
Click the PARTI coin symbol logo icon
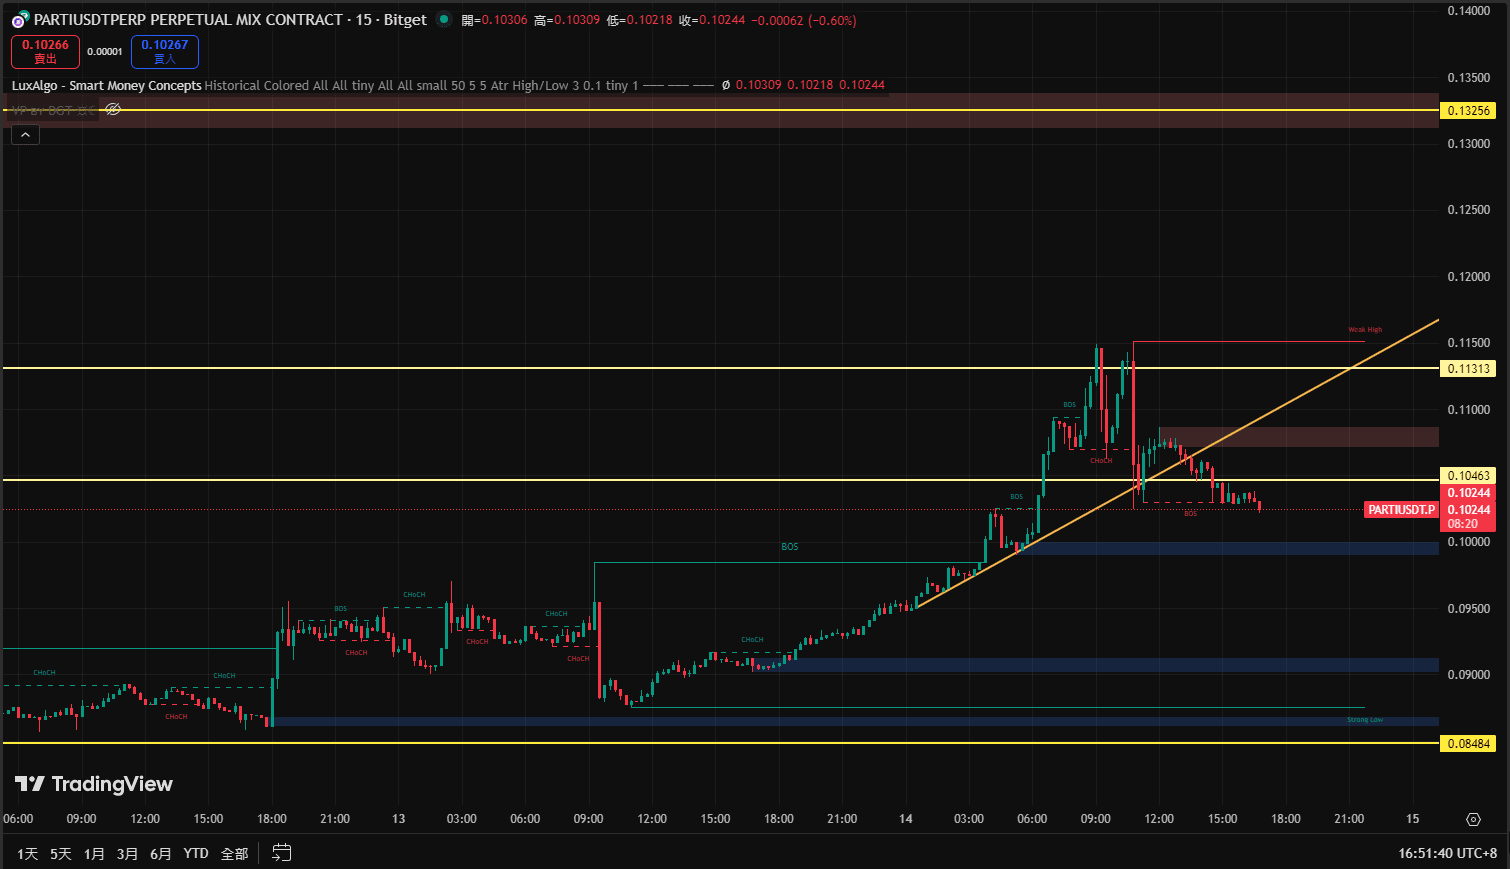pyautogui.click(x=19, y=20)
